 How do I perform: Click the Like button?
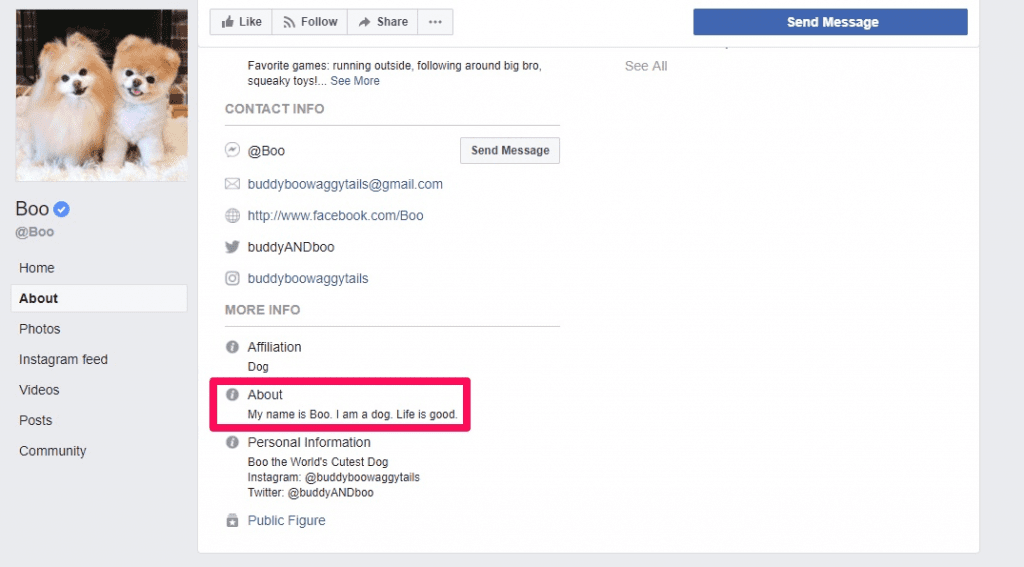(x=241, y=22)
